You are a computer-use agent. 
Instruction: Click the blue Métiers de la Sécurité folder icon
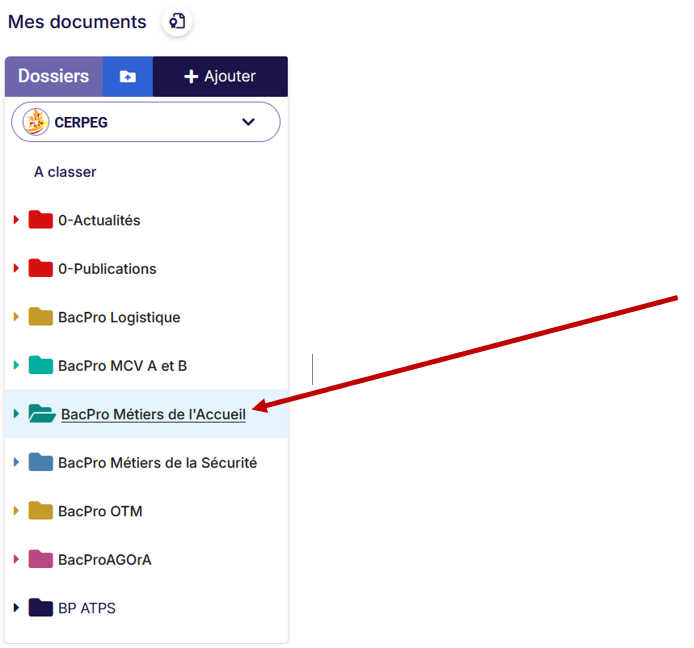[41, 463]
